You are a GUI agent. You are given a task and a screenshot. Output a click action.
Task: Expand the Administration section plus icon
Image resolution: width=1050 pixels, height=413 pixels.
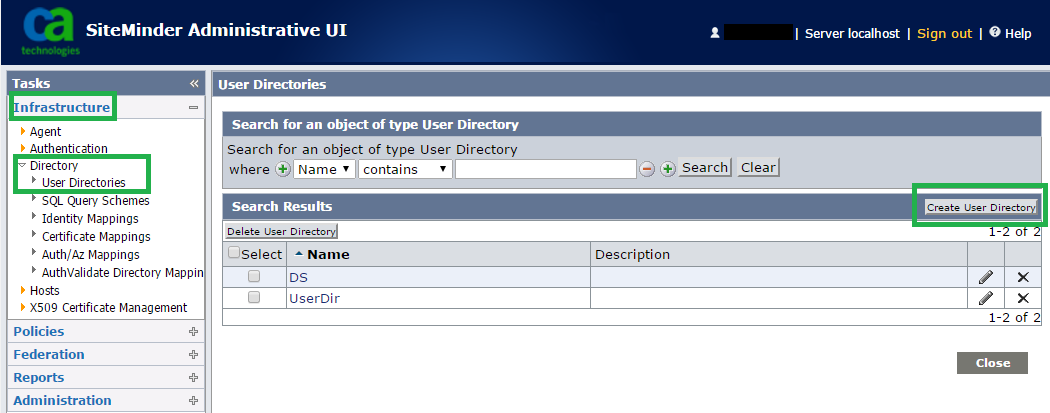point(194,400)
